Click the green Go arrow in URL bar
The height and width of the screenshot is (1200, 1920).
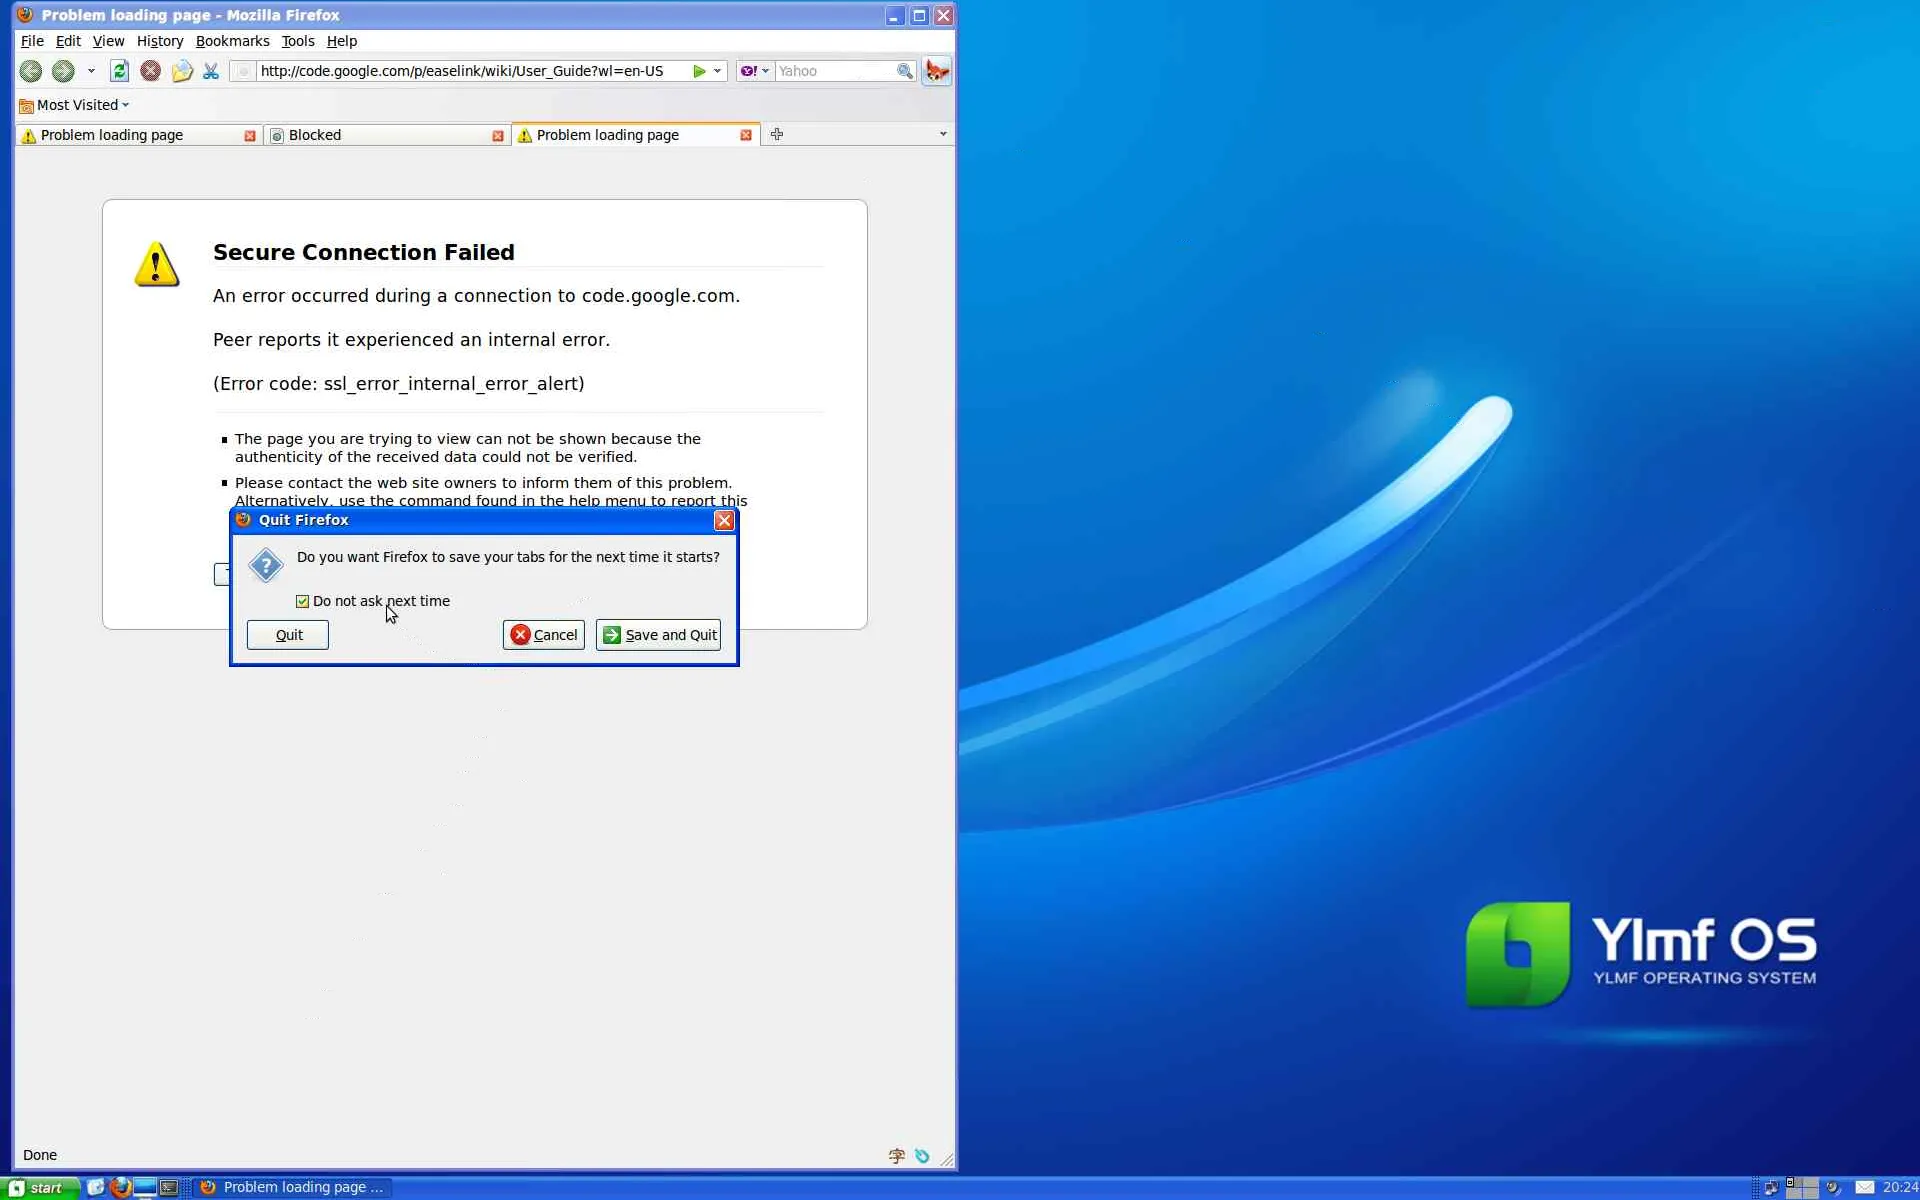[x=699, y=71]
